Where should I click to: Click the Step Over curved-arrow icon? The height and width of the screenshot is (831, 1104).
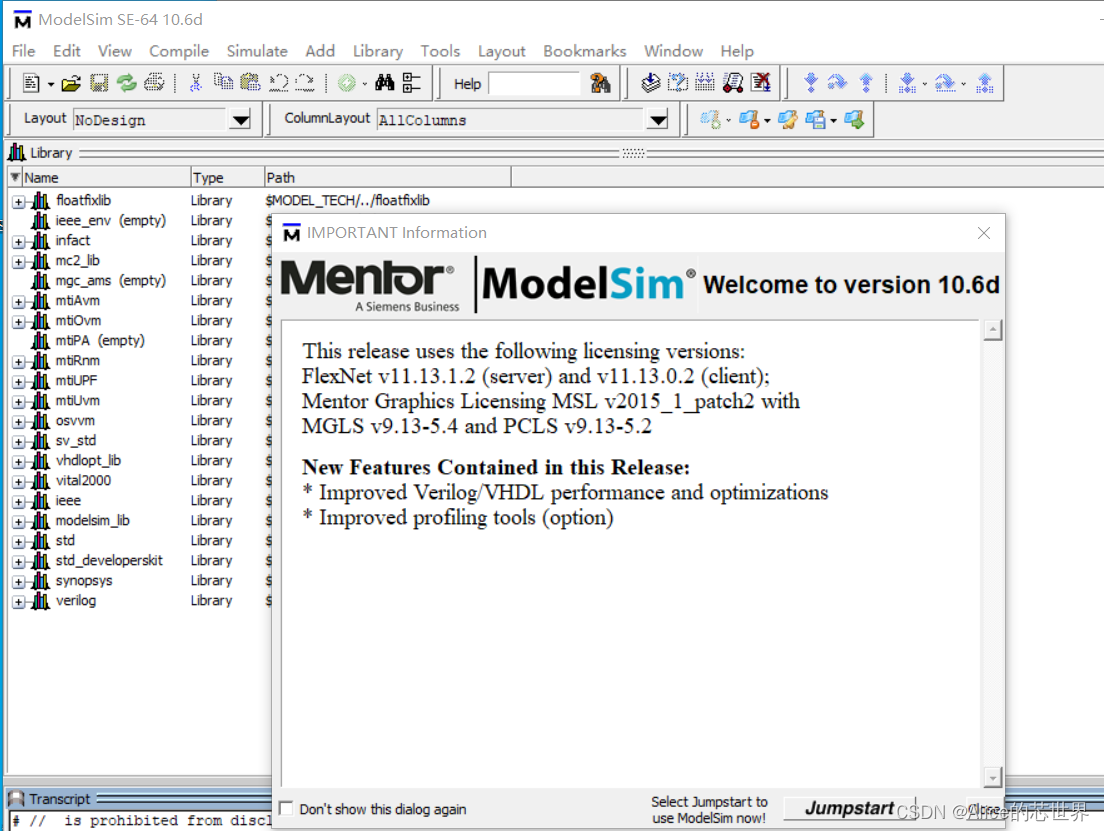coord(837,83)
